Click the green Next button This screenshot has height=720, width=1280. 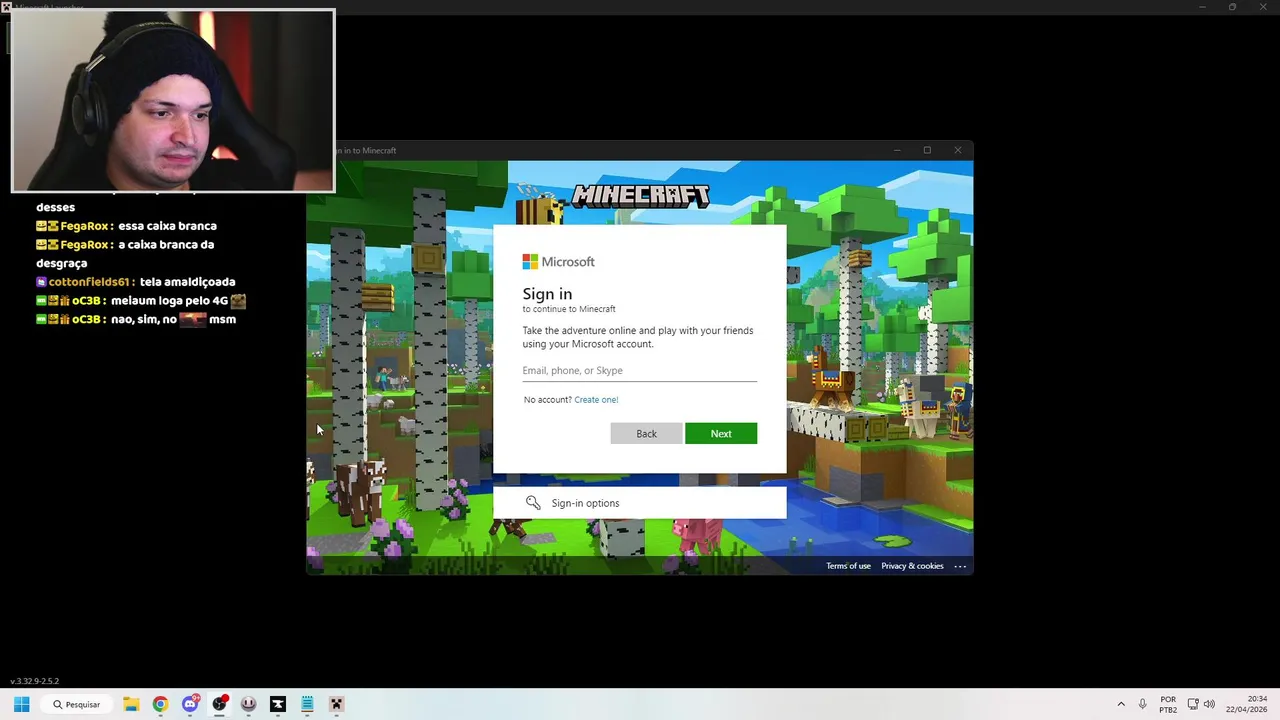click(x=721, y=433)
